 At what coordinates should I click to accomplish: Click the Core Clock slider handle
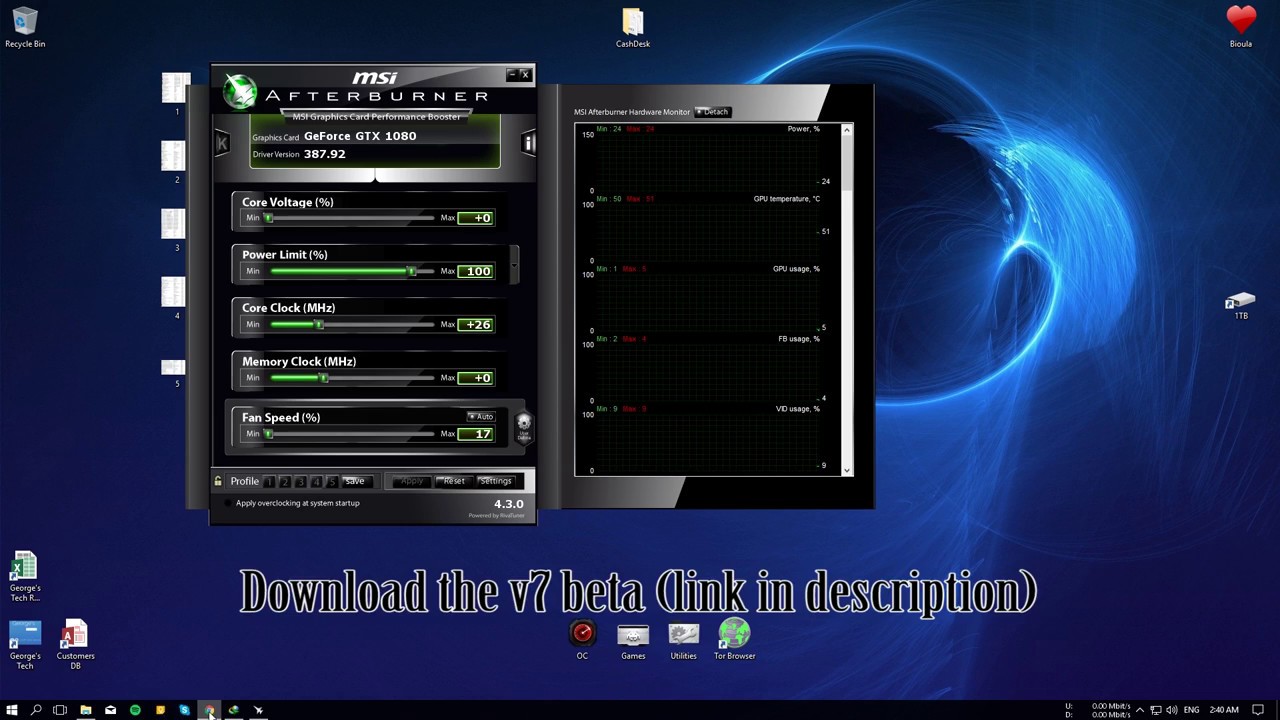(319, 324)
